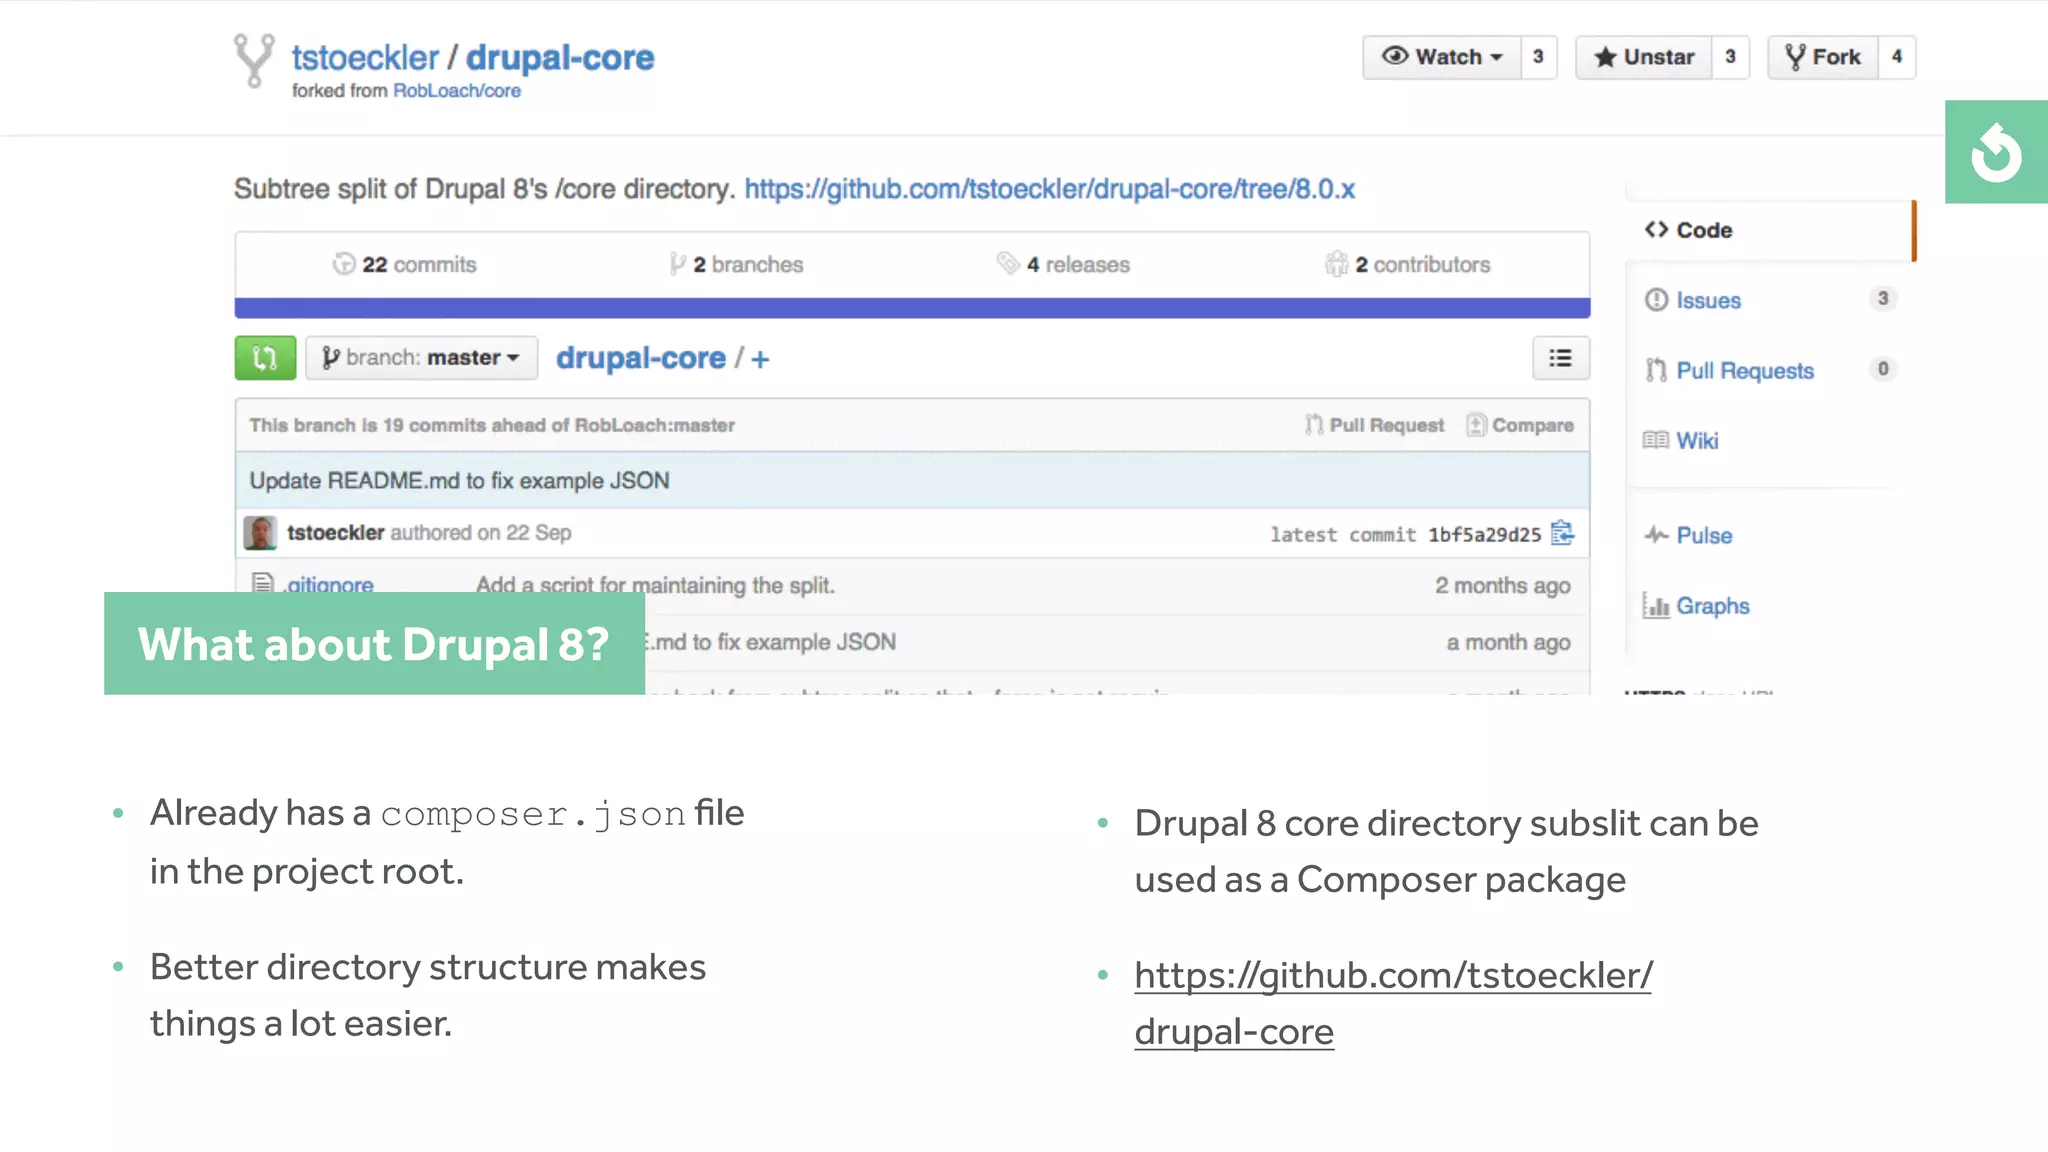Open the drupal-core repository title link
This screenshot has height=1152, width=2048.
(x=560, y=58)
